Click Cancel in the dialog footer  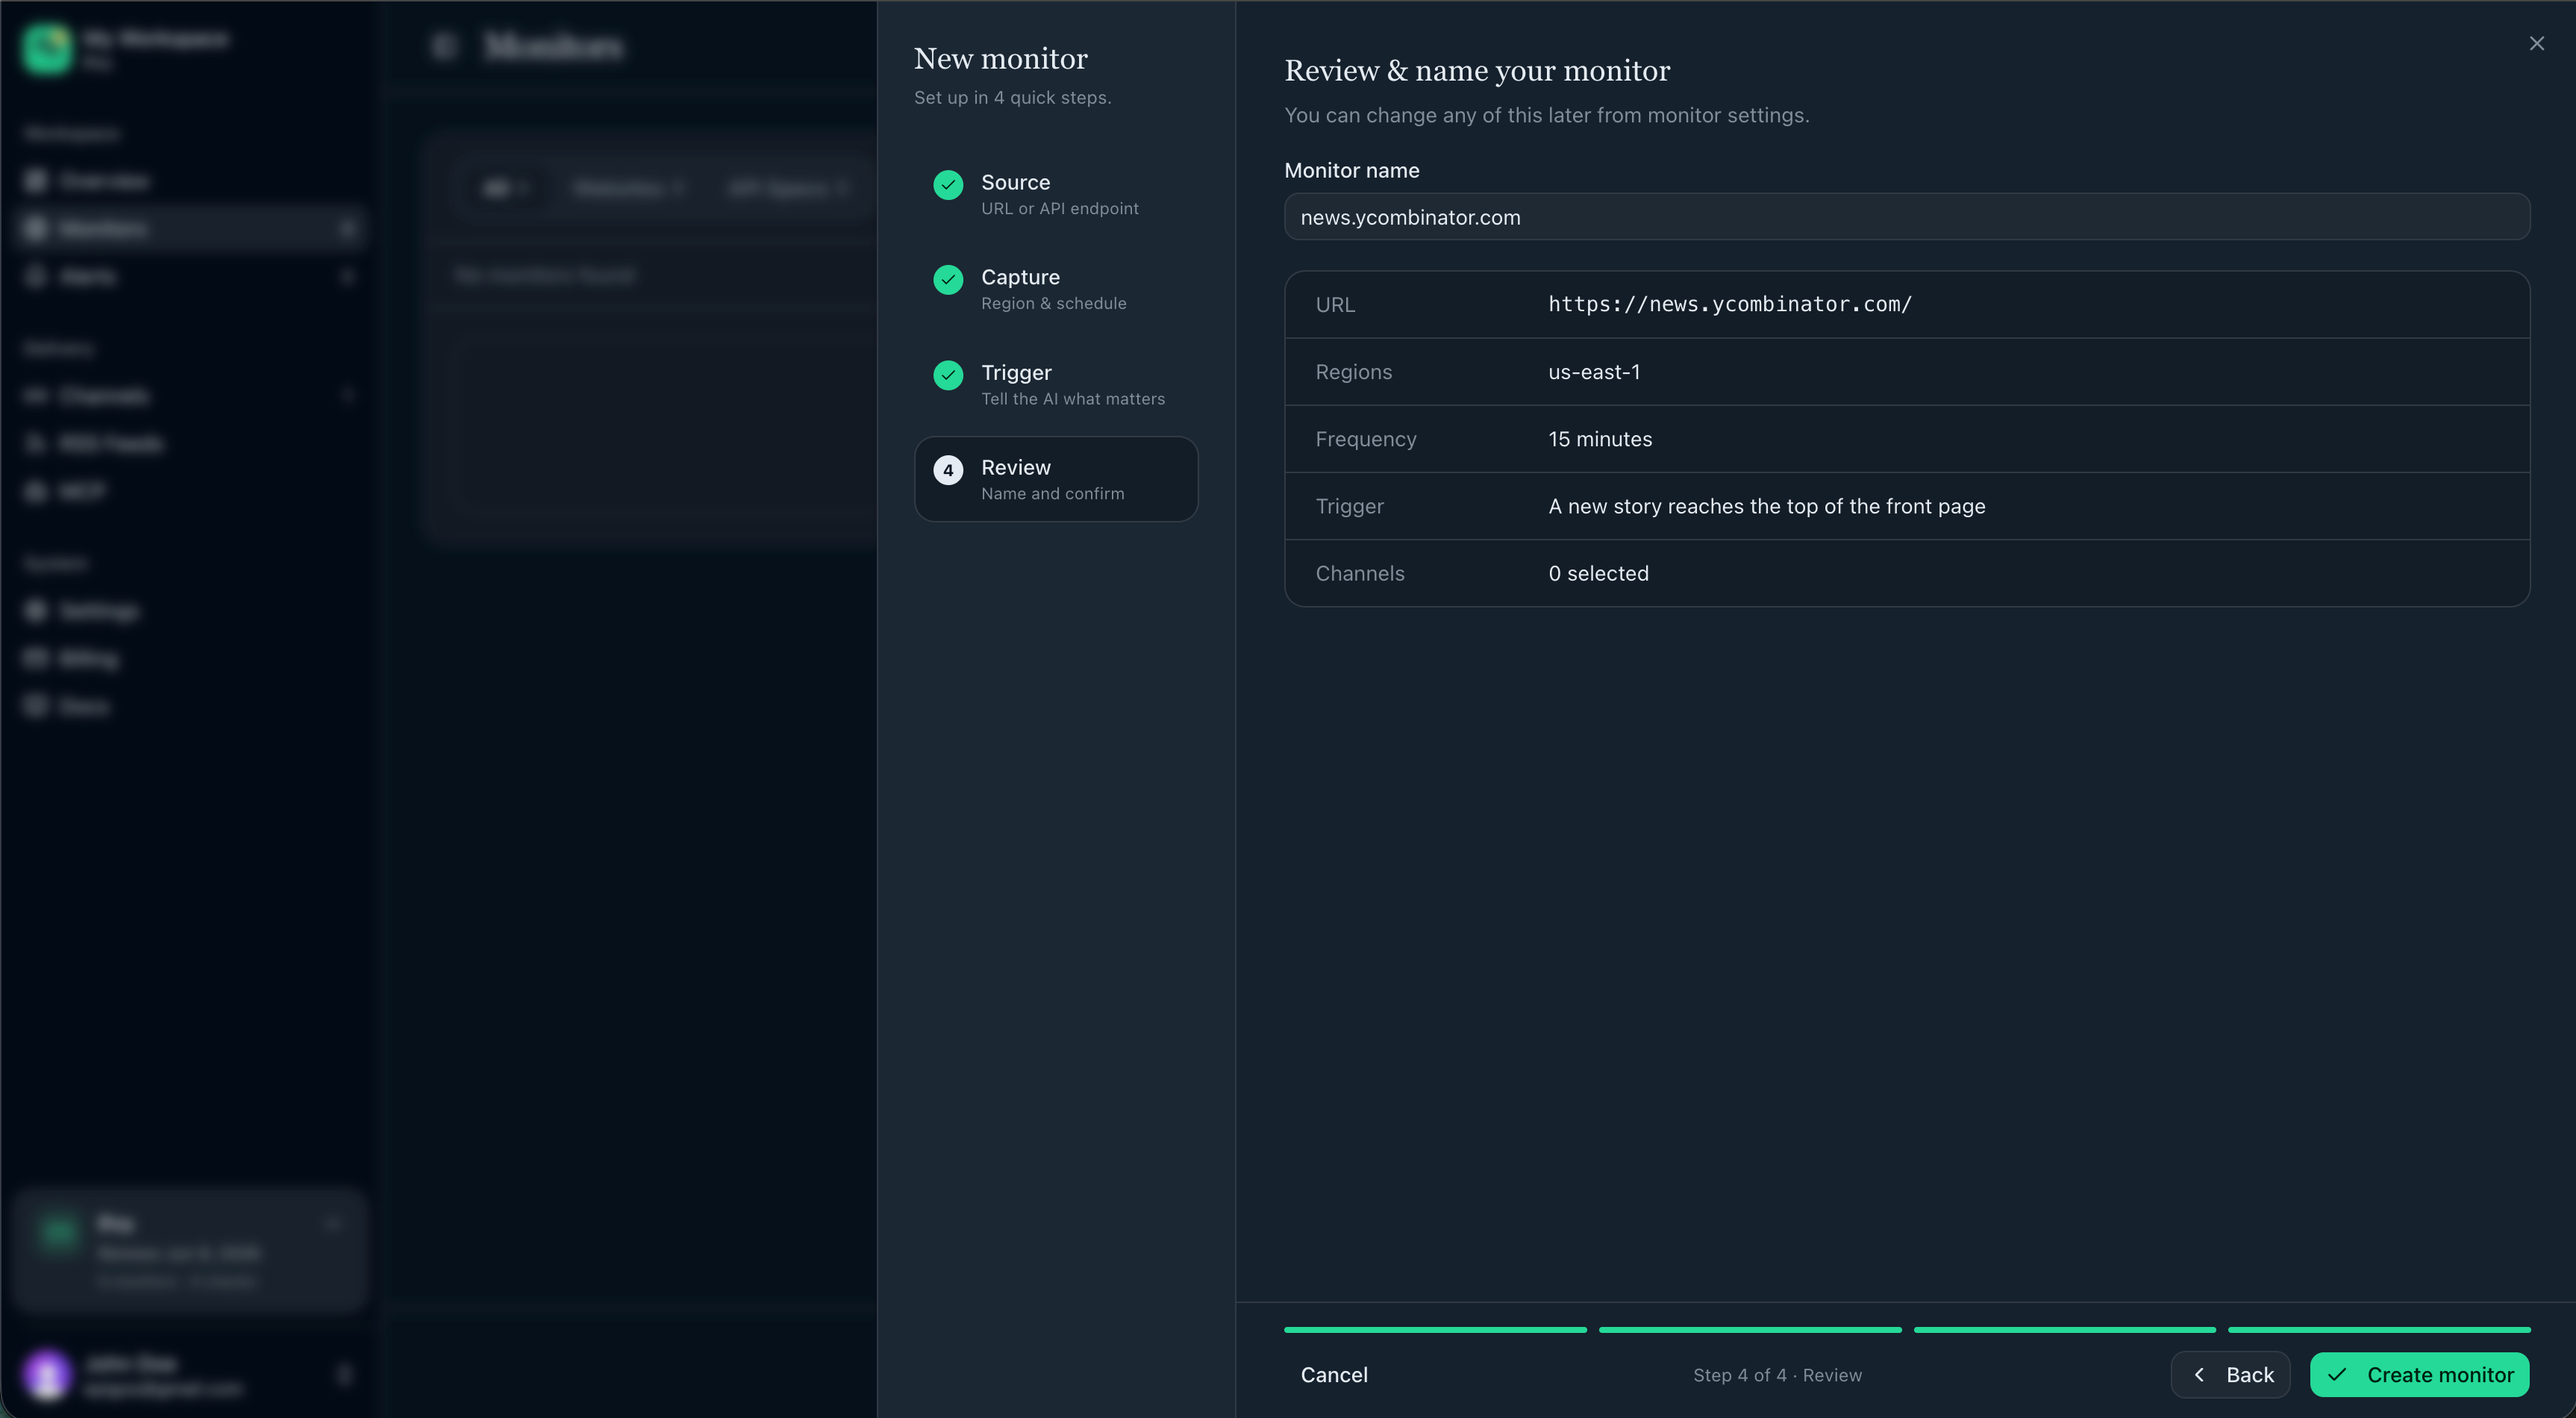pyautogui.click(x=1334, y=1374)
